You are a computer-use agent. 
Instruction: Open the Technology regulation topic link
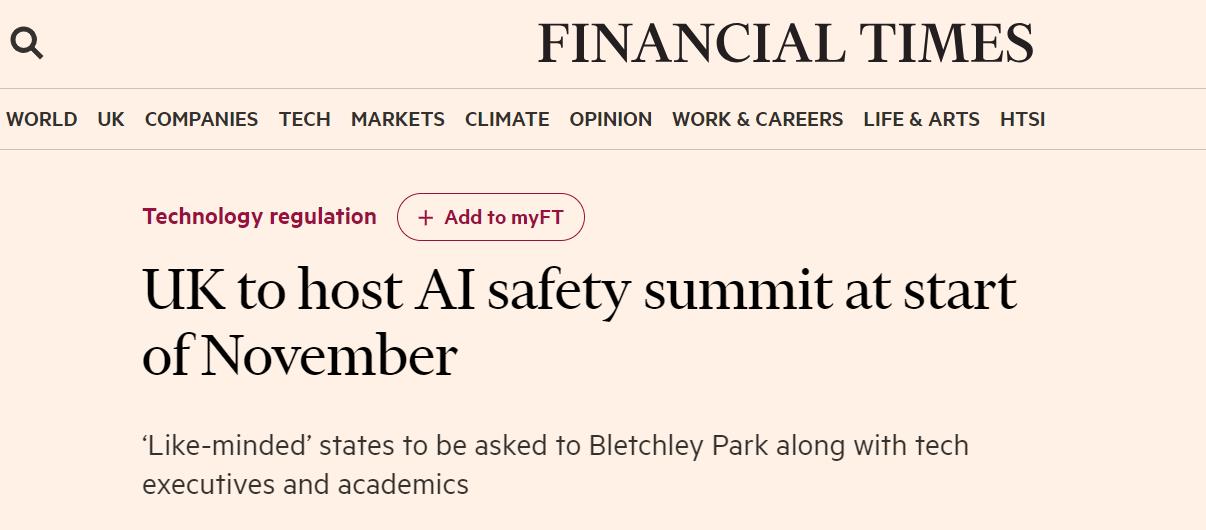(259, 217)
